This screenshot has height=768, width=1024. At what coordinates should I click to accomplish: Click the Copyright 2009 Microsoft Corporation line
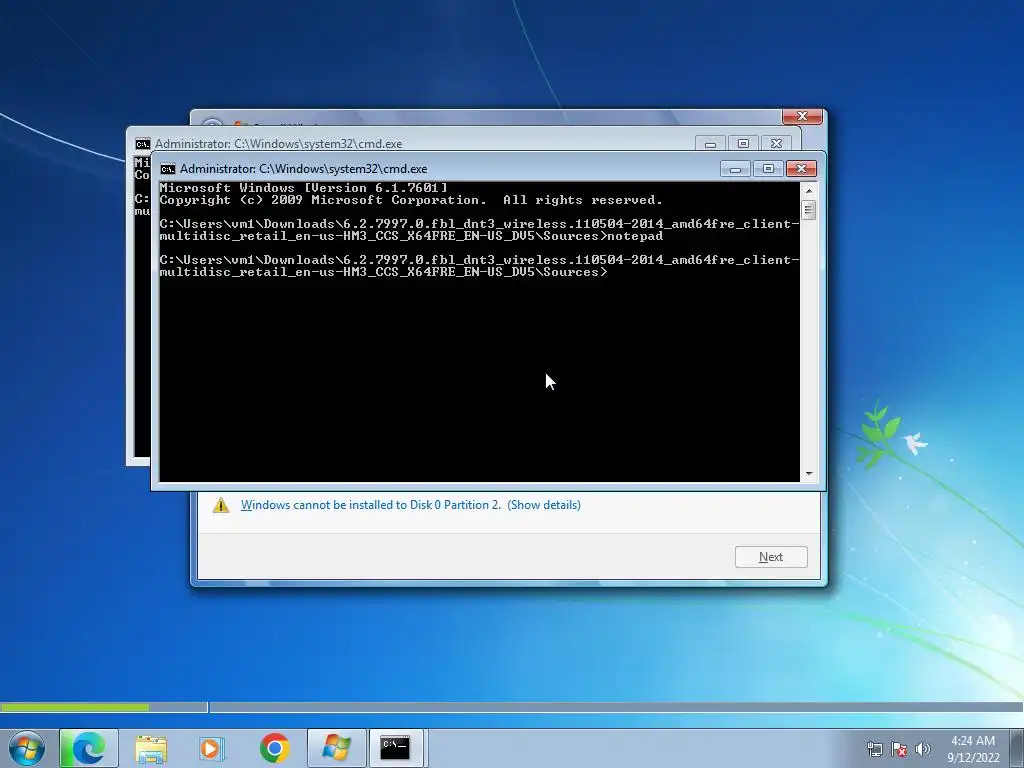[x=411, y=200]
